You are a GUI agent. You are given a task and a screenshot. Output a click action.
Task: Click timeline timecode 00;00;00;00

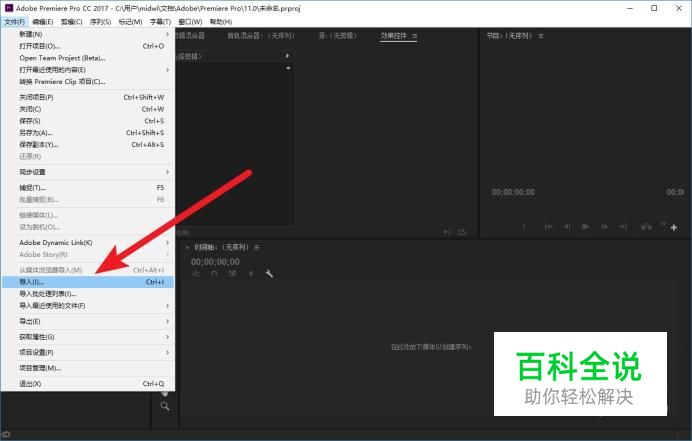[215, 262]
